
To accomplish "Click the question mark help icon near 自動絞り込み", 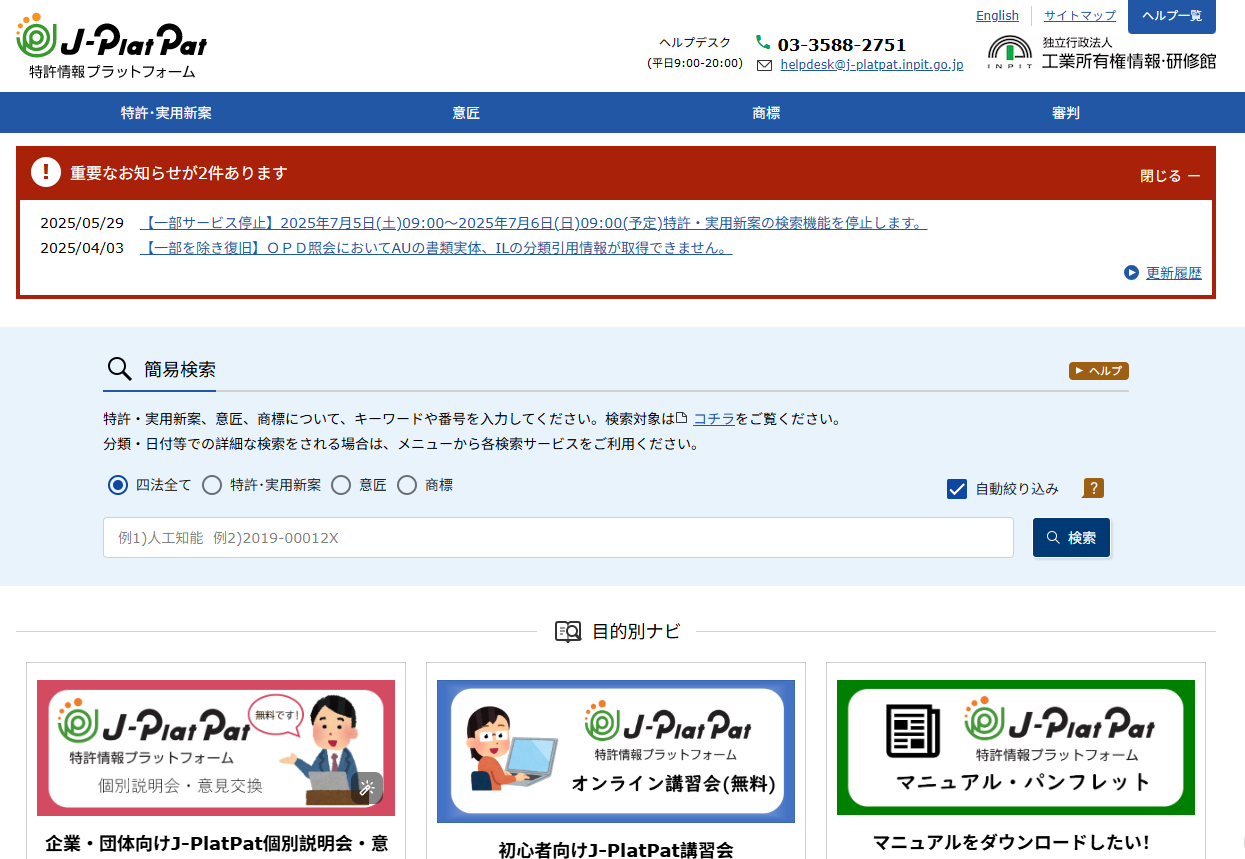I will (x=1093, y=488).
